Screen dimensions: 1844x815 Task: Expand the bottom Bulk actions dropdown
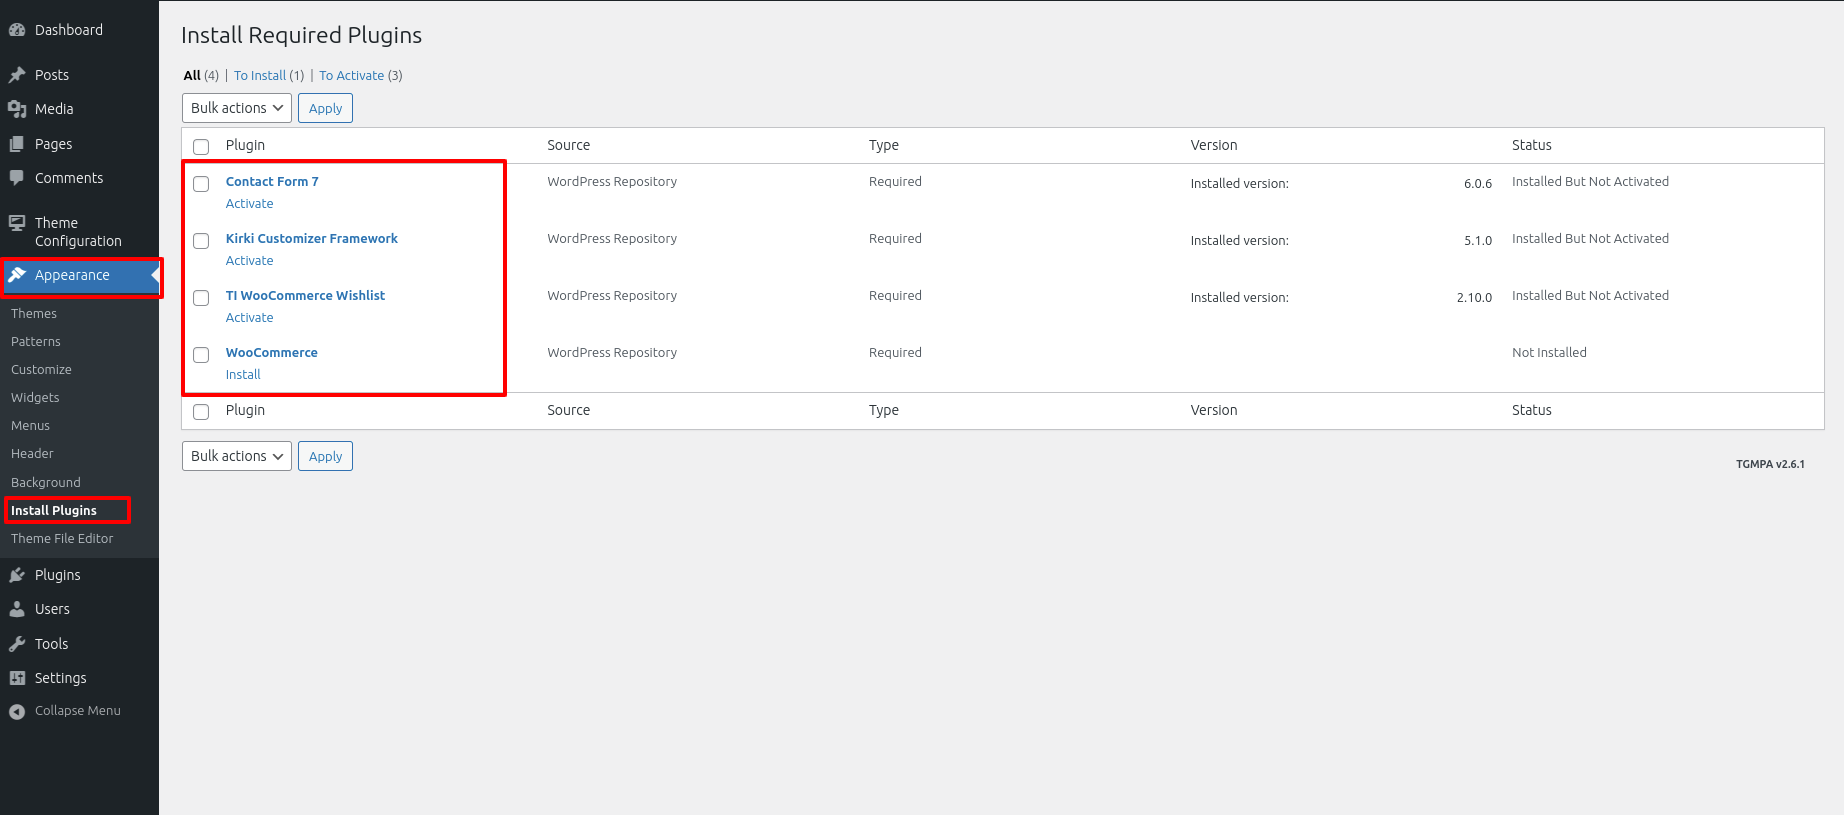click(237, 456)
